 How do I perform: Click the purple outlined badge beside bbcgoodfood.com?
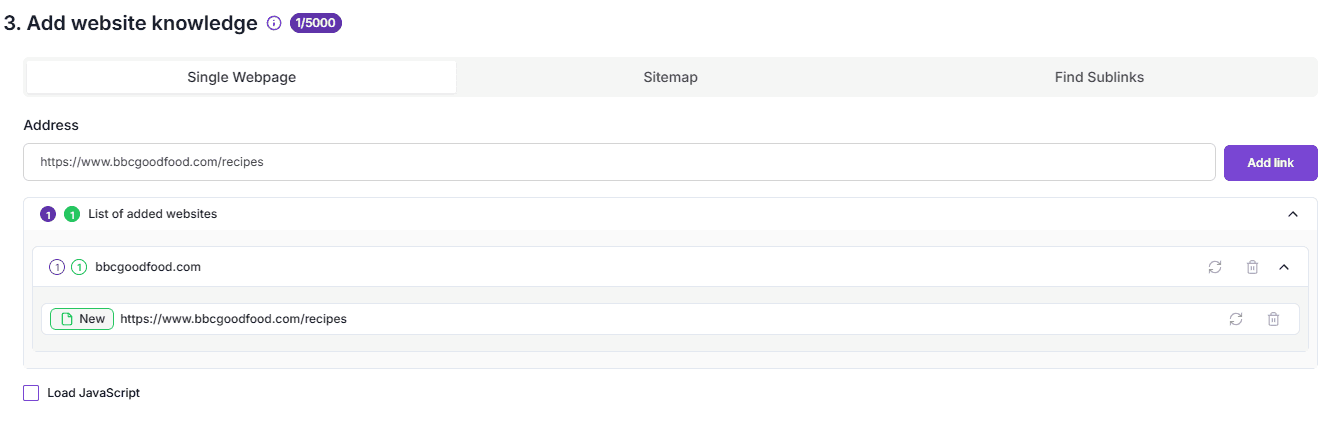(57, 267)
